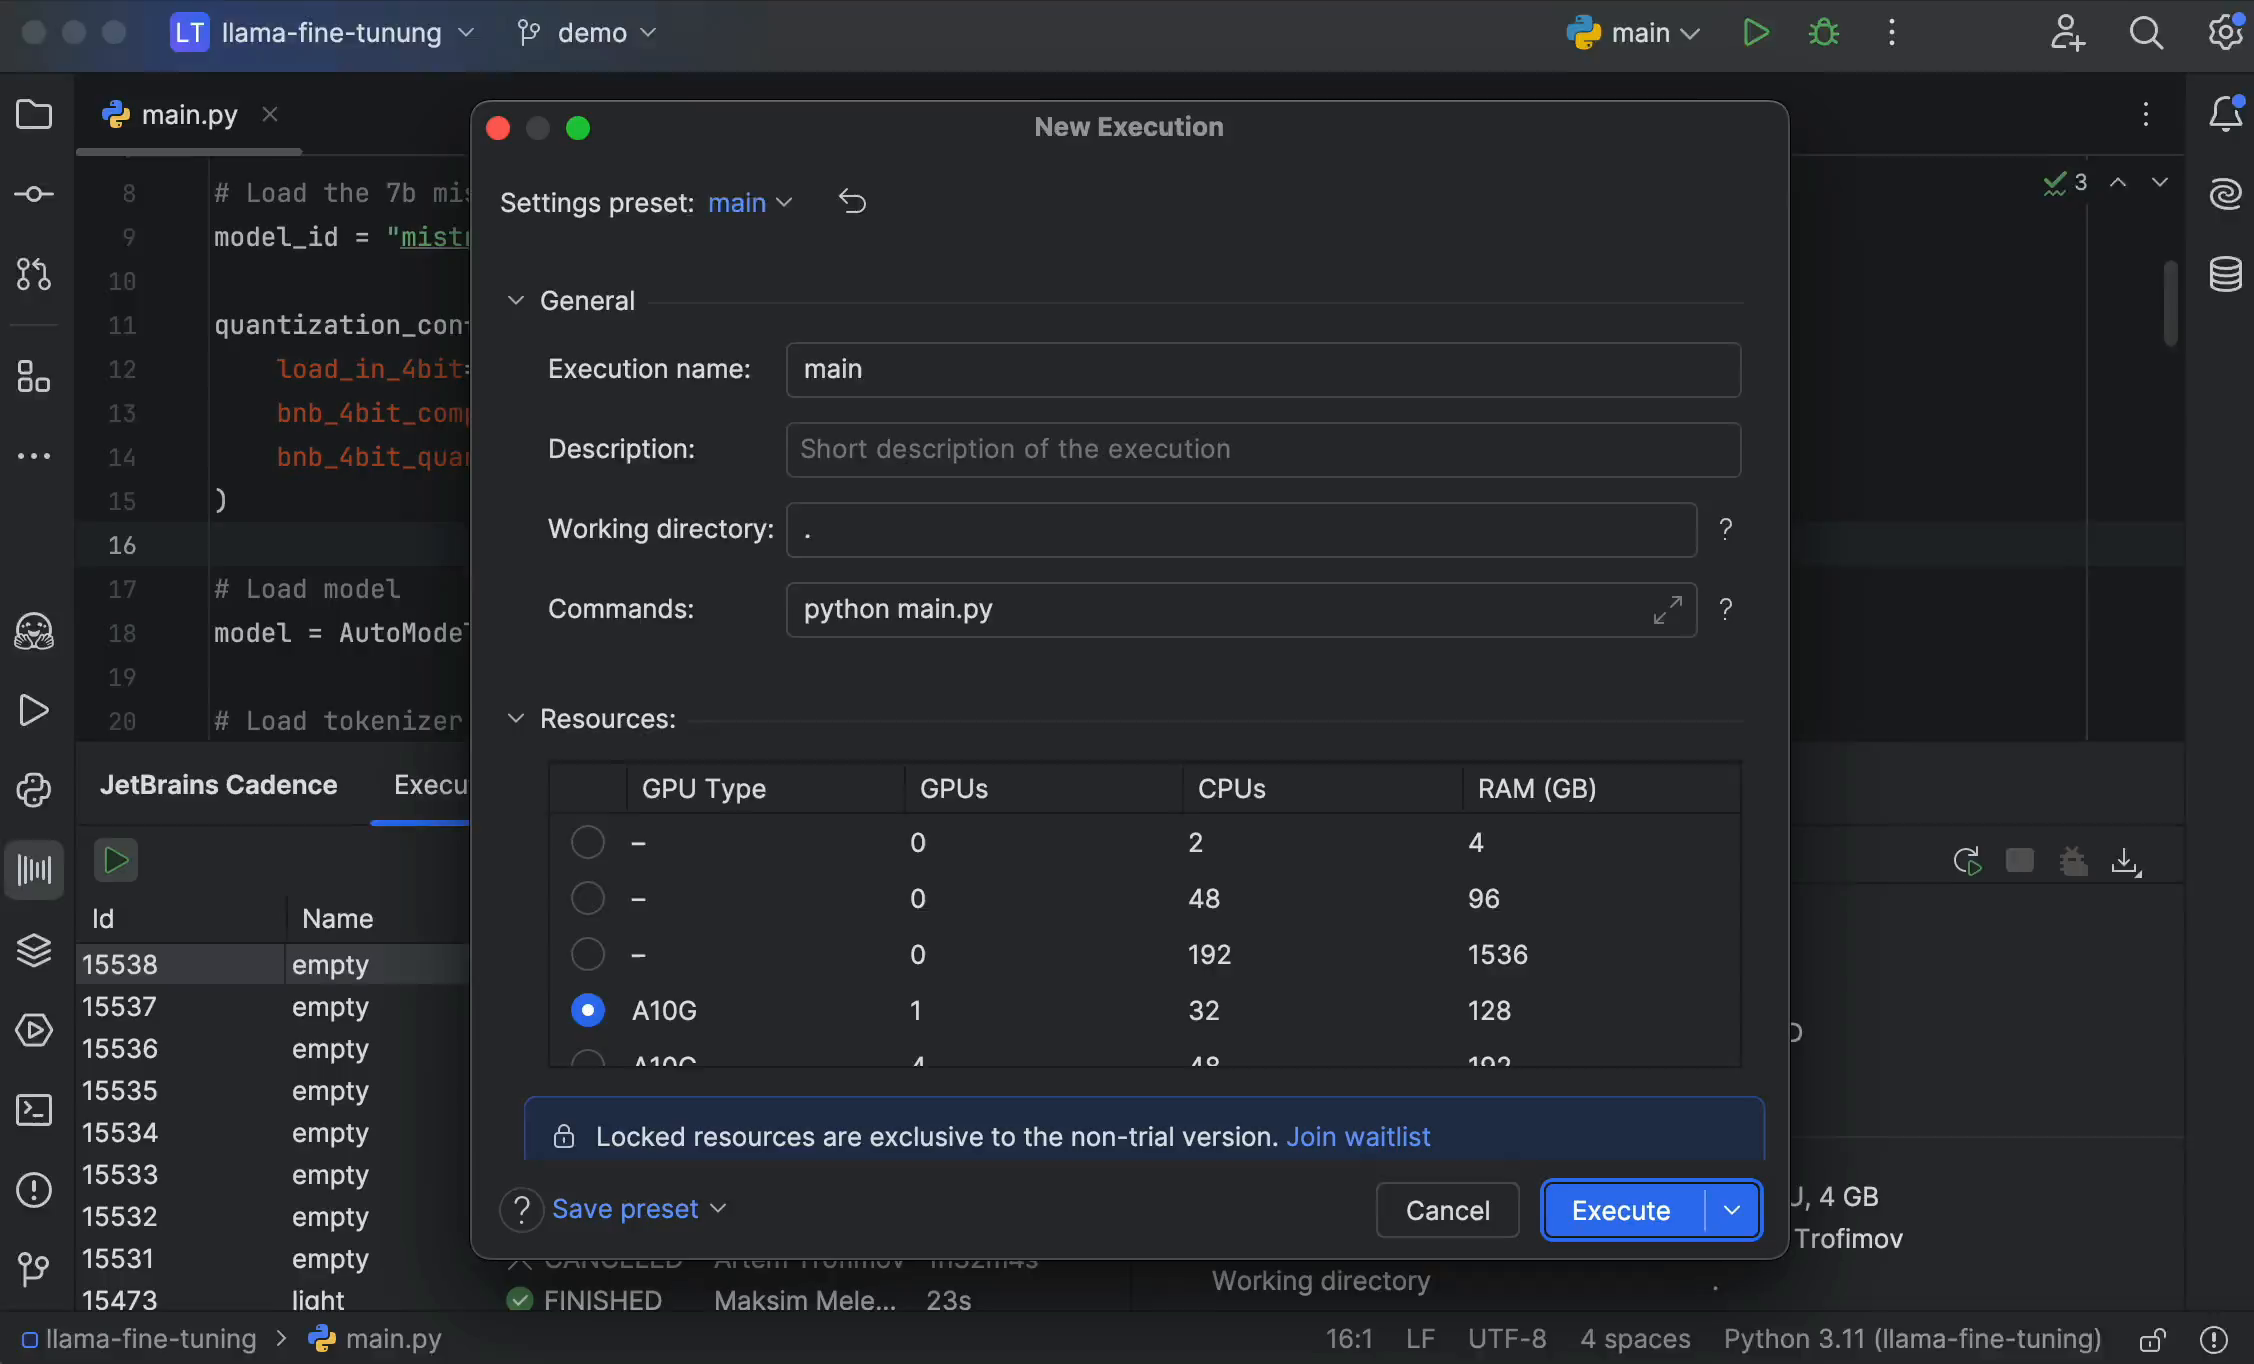Show more tool windows ellipsis
Viewport: 2254px width, 1364px height.
click(34, 456)
